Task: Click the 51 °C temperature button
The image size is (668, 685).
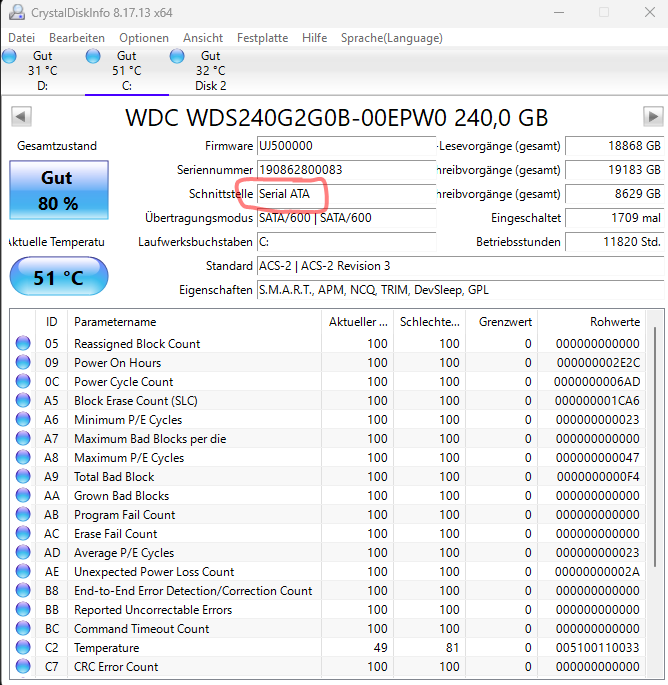Action: (x=59, y=277)
